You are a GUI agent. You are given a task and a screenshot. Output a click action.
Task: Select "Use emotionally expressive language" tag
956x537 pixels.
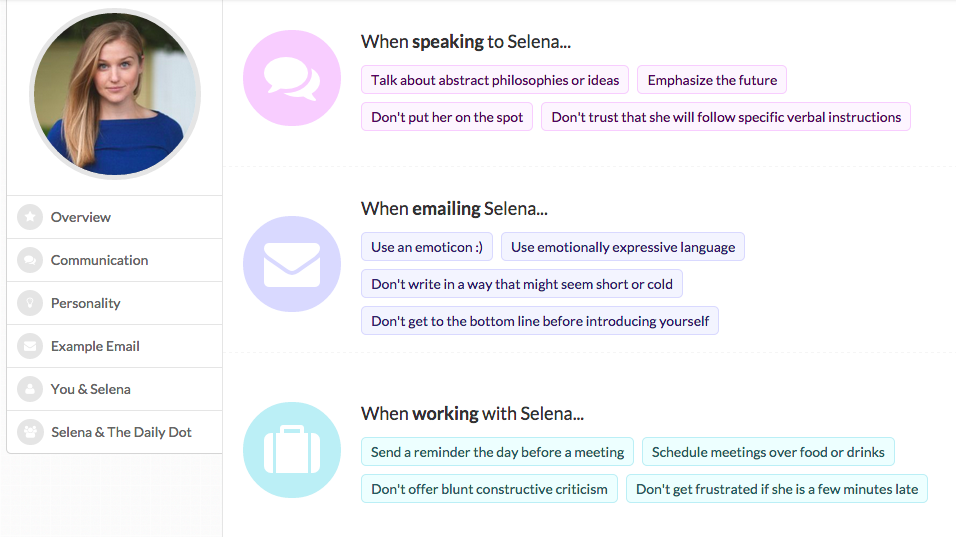pyautogui.click(x=623, y=247)
